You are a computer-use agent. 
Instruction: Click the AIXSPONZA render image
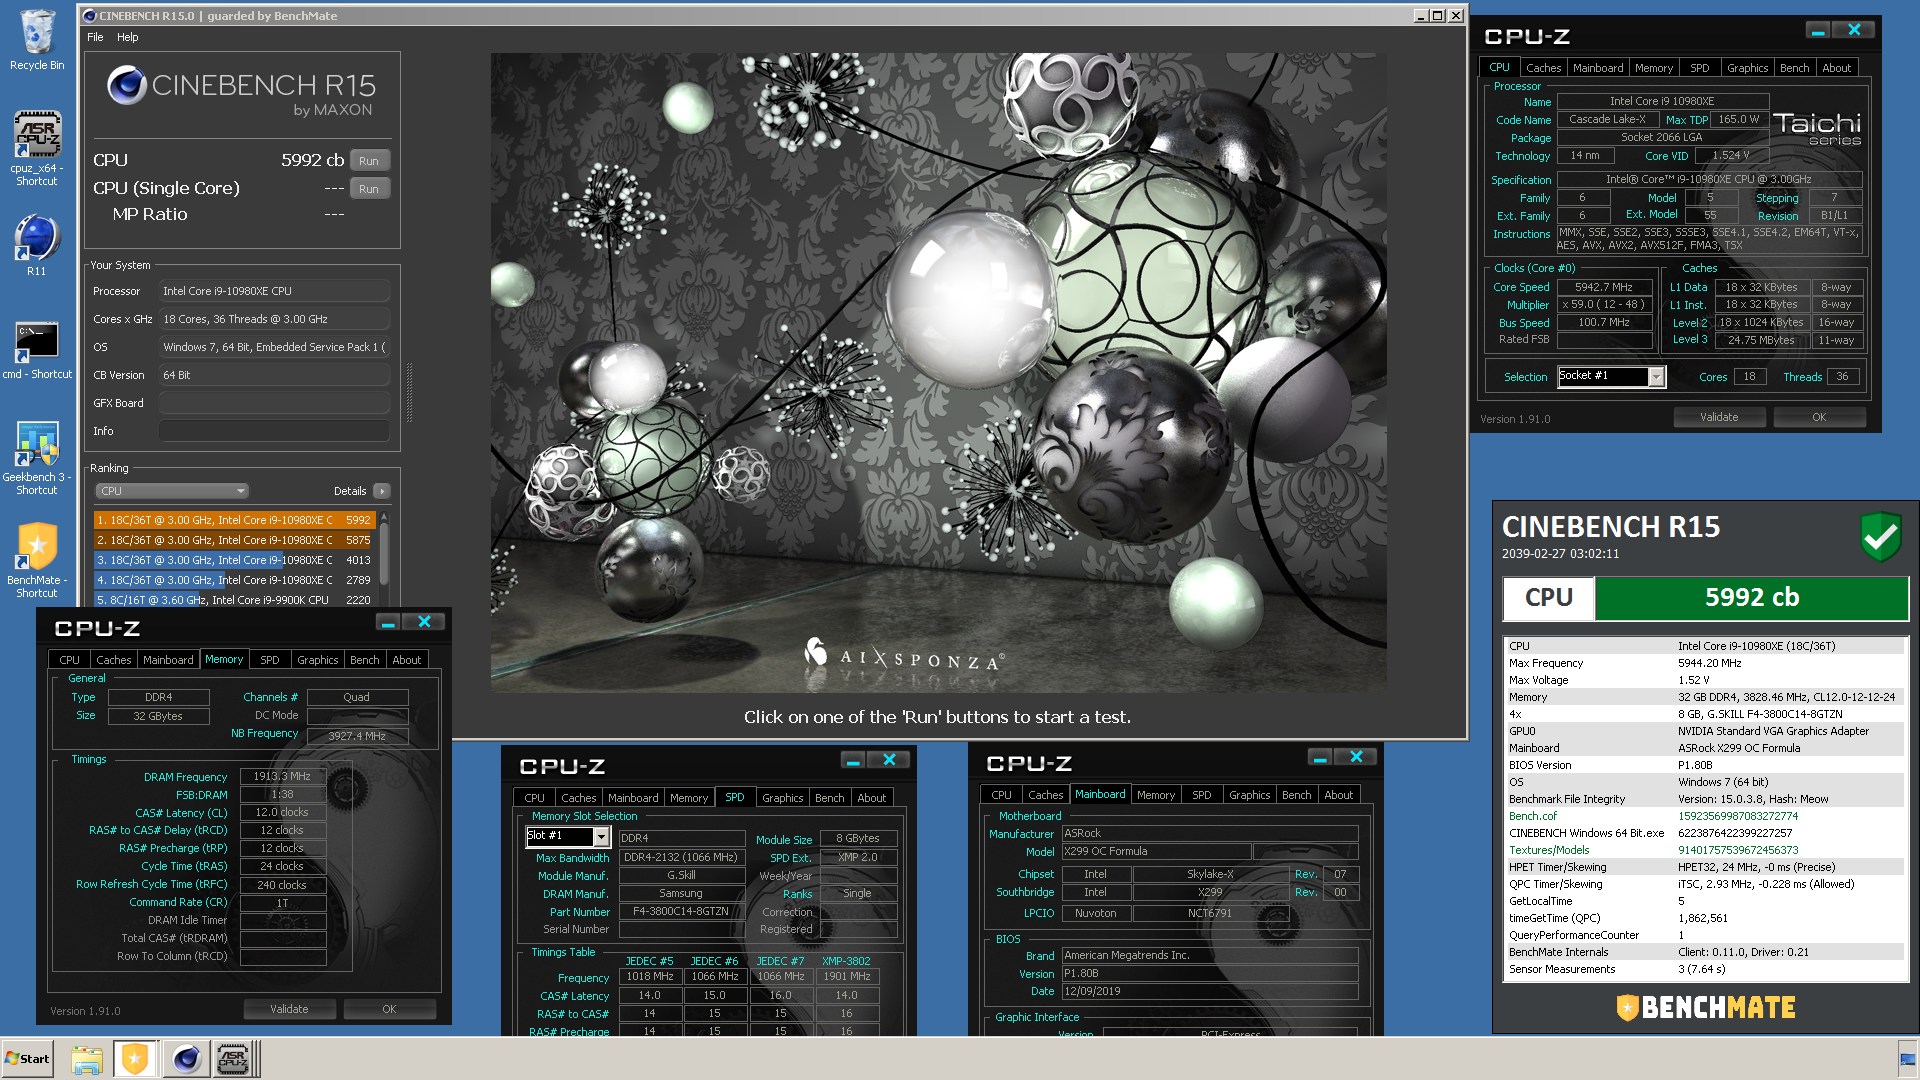point(938,372)
